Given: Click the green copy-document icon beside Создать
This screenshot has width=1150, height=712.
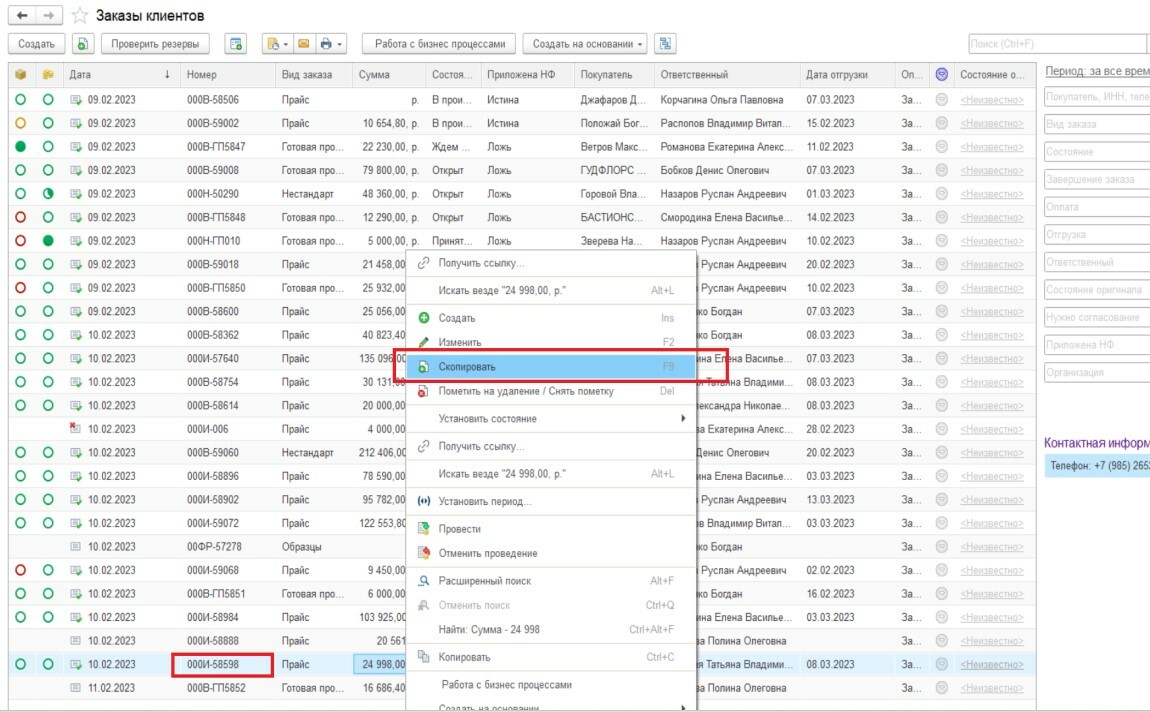Looking at the screenshot, I should click(x=83, y=44).
